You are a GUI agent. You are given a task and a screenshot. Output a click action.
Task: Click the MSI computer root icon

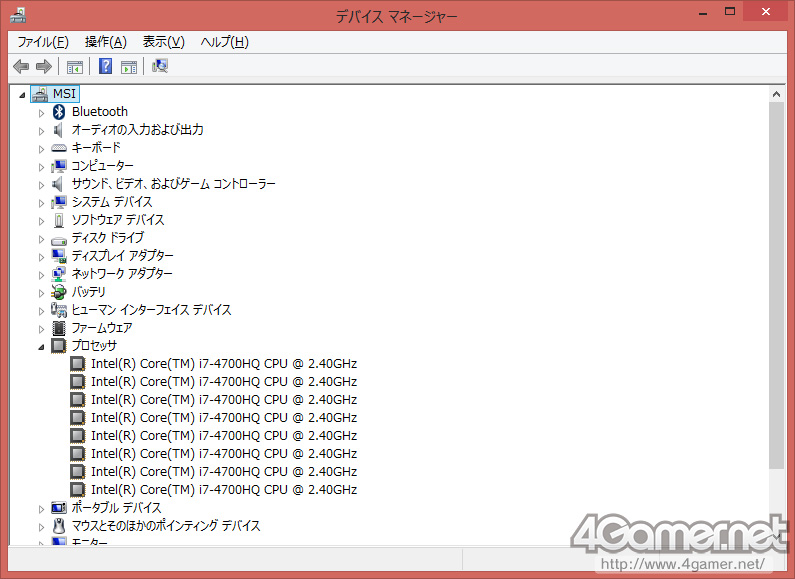40,94
